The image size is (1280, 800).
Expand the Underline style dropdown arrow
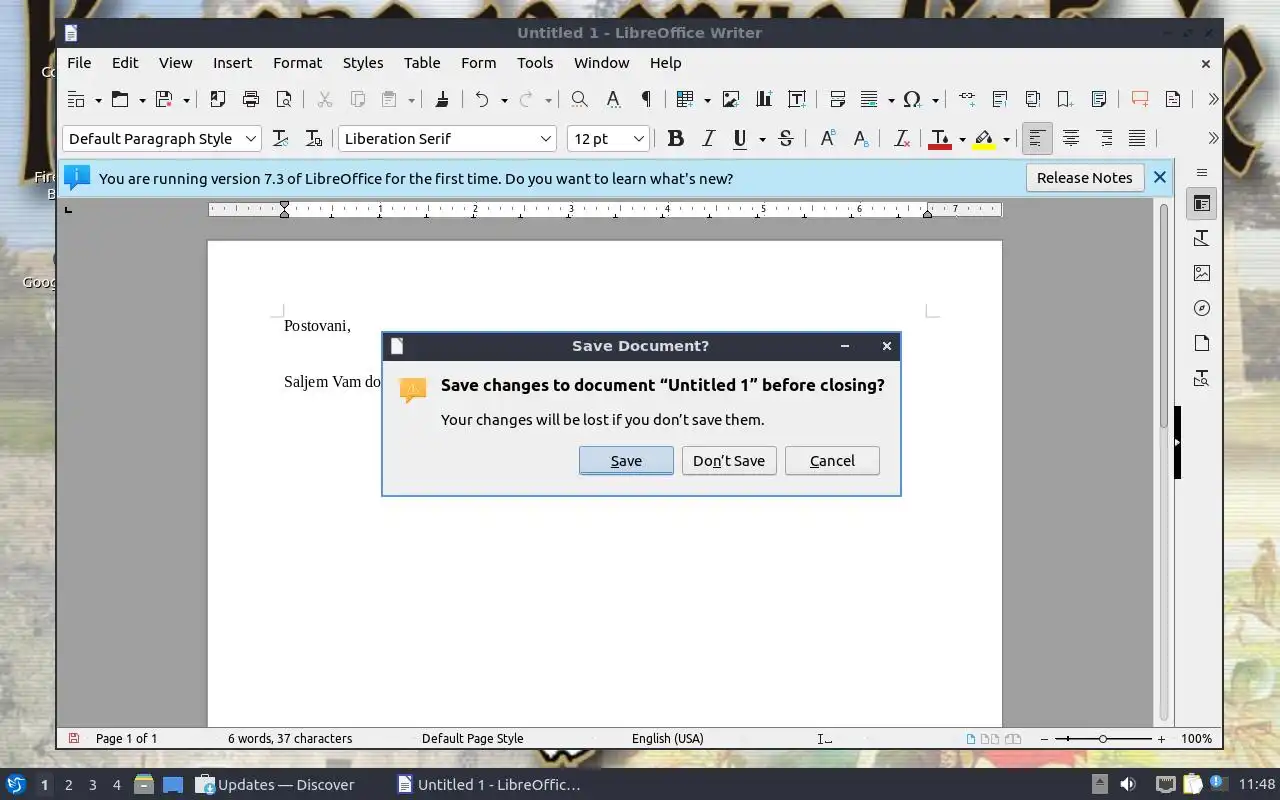coord(762,140)
